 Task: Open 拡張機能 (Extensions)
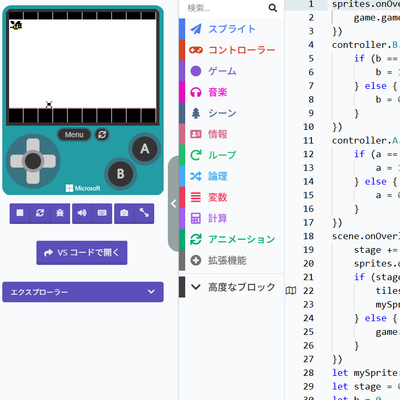tap(232, 260)
